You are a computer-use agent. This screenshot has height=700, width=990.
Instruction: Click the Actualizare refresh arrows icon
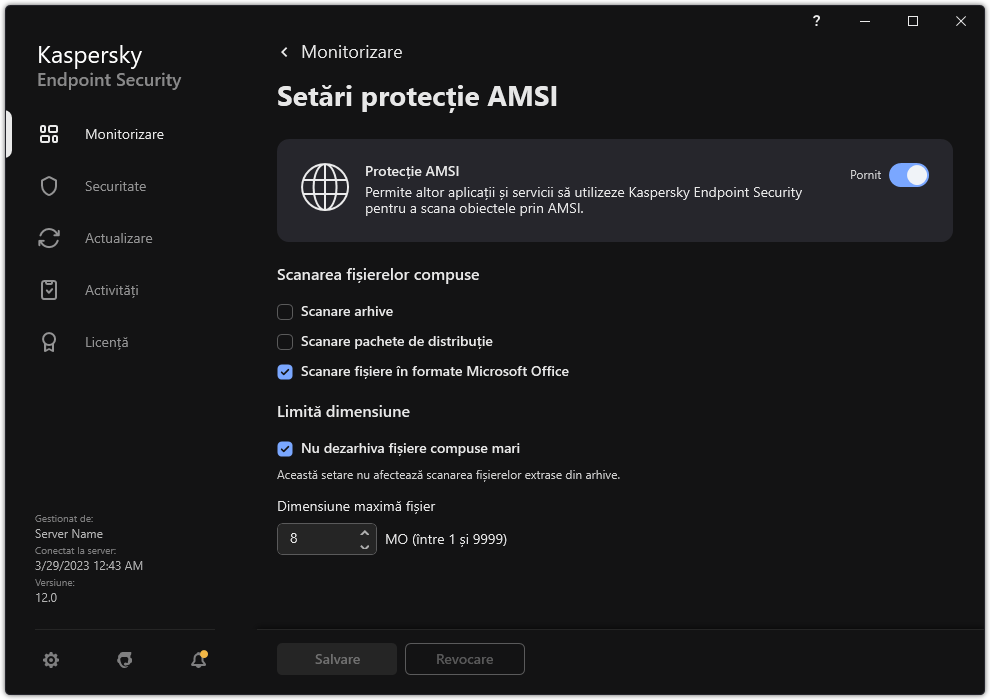coord(49,238)
